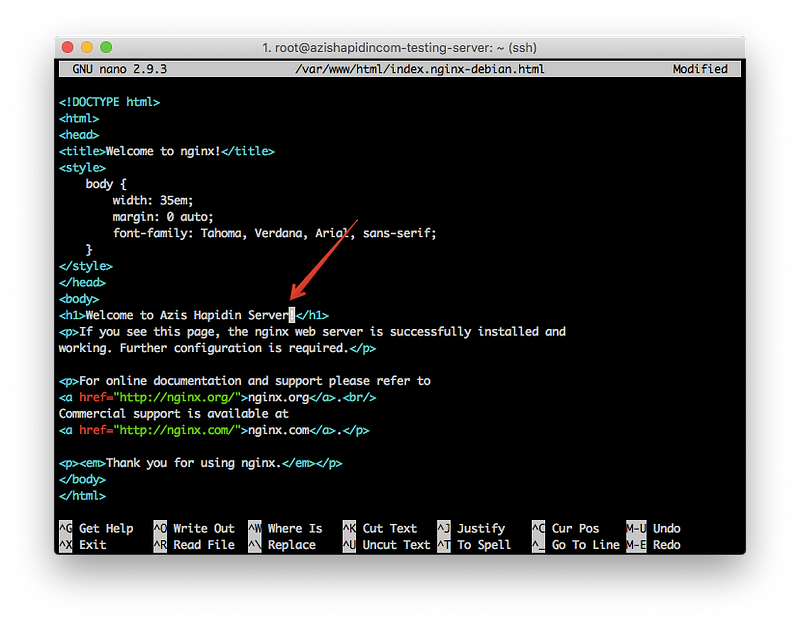
Task: Click the ^U Uncut Text shortcut
Action: click(386, 545)
